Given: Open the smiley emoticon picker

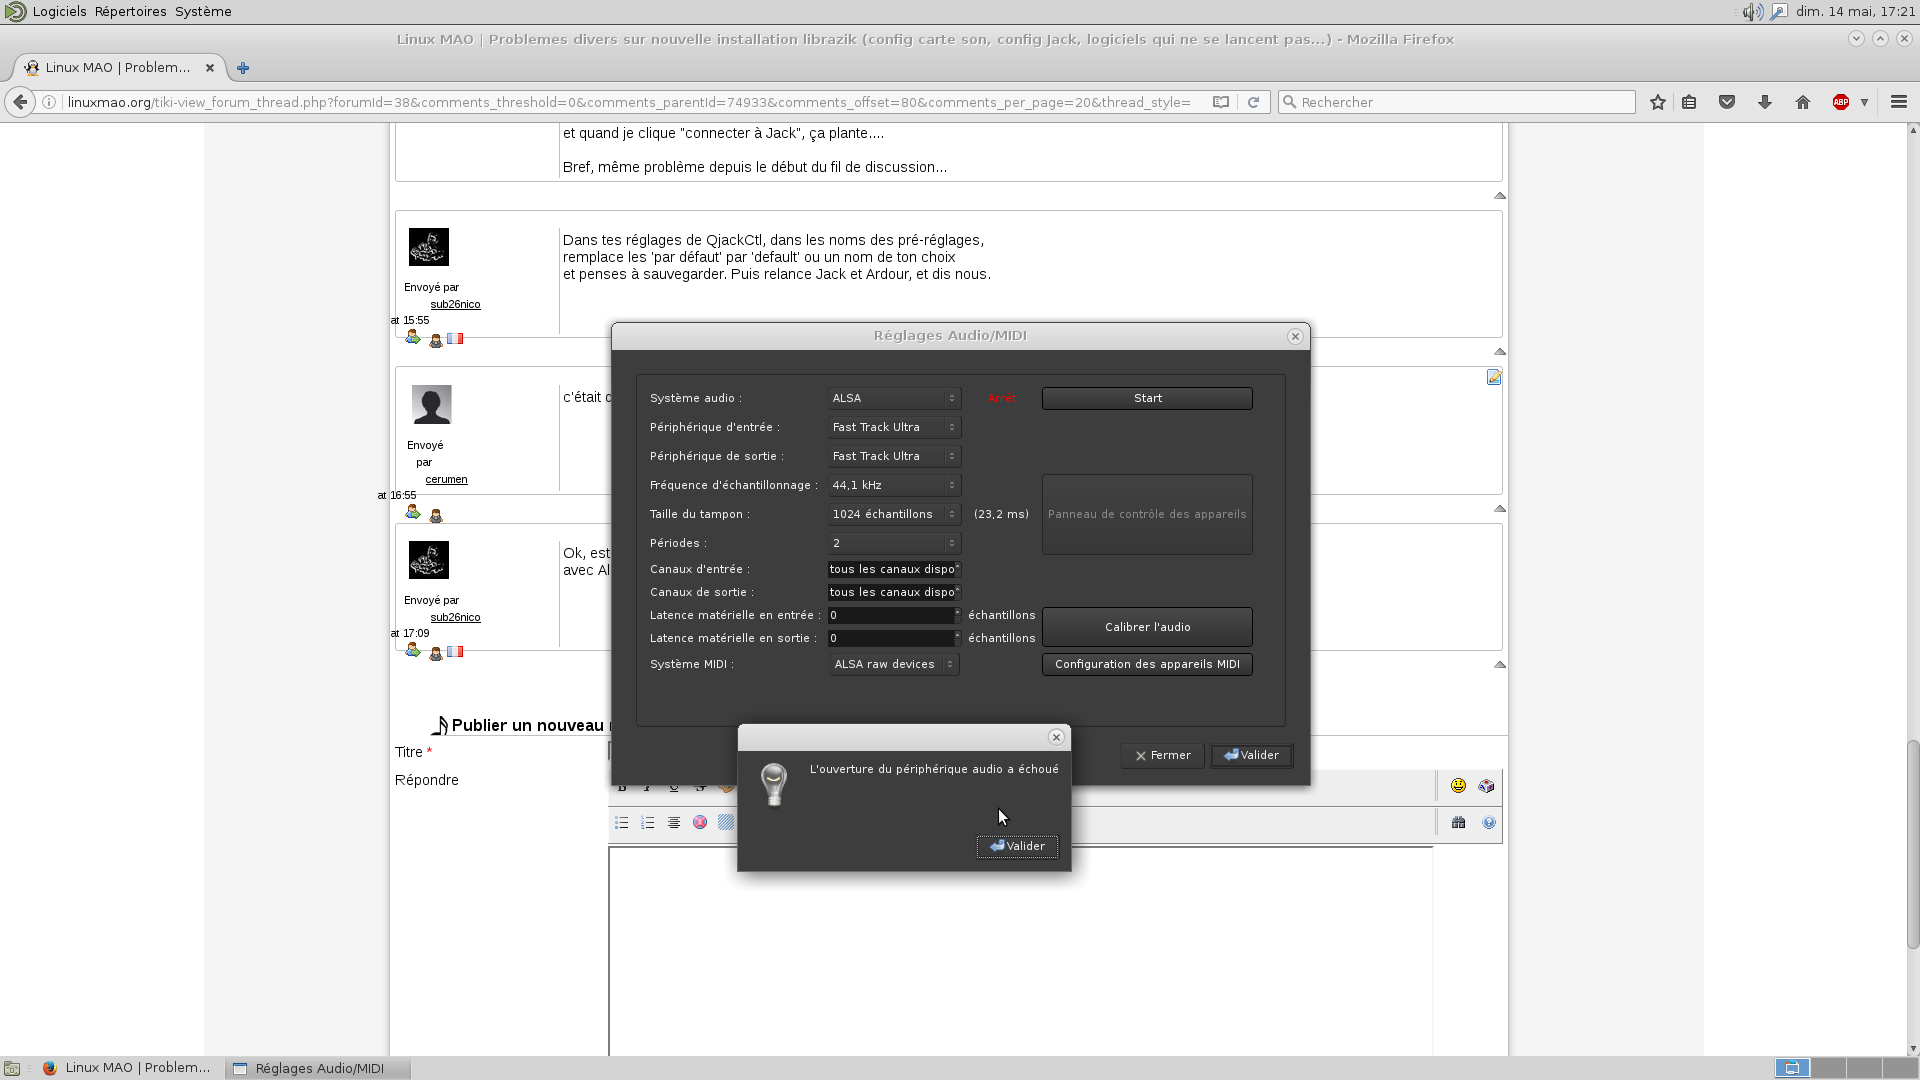Looking at the screenshot, I should tap(1458, 786).
